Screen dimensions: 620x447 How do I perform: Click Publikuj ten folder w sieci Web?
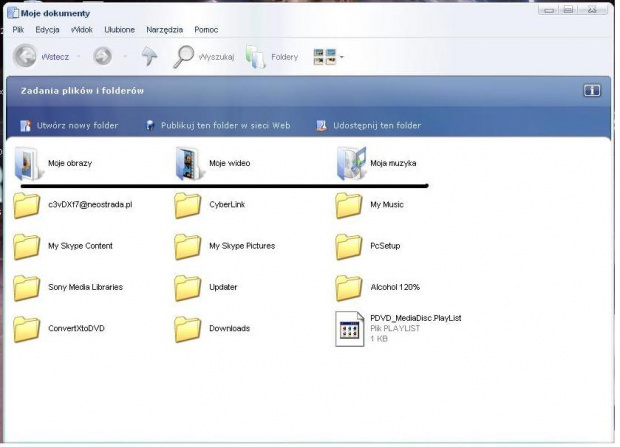pos(225,126)
